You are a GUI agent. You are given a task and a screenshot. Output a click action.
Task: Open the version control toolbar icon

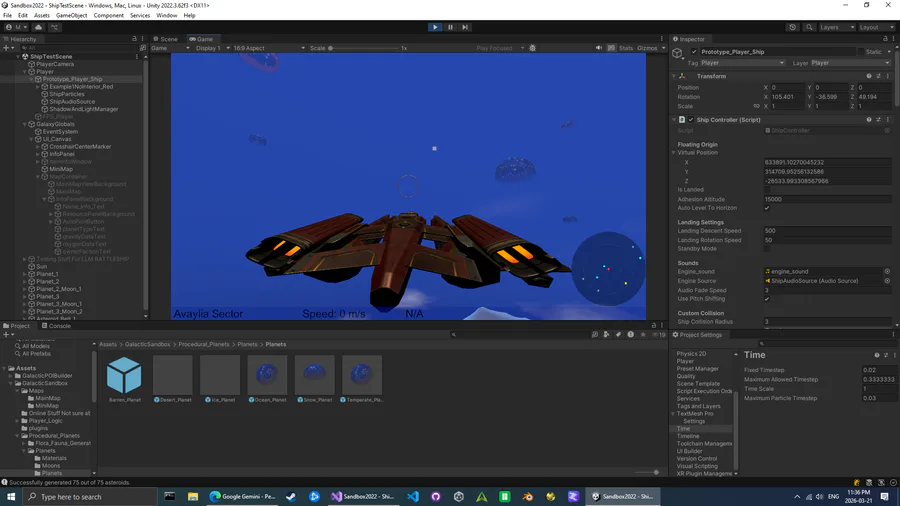(55, 27)
